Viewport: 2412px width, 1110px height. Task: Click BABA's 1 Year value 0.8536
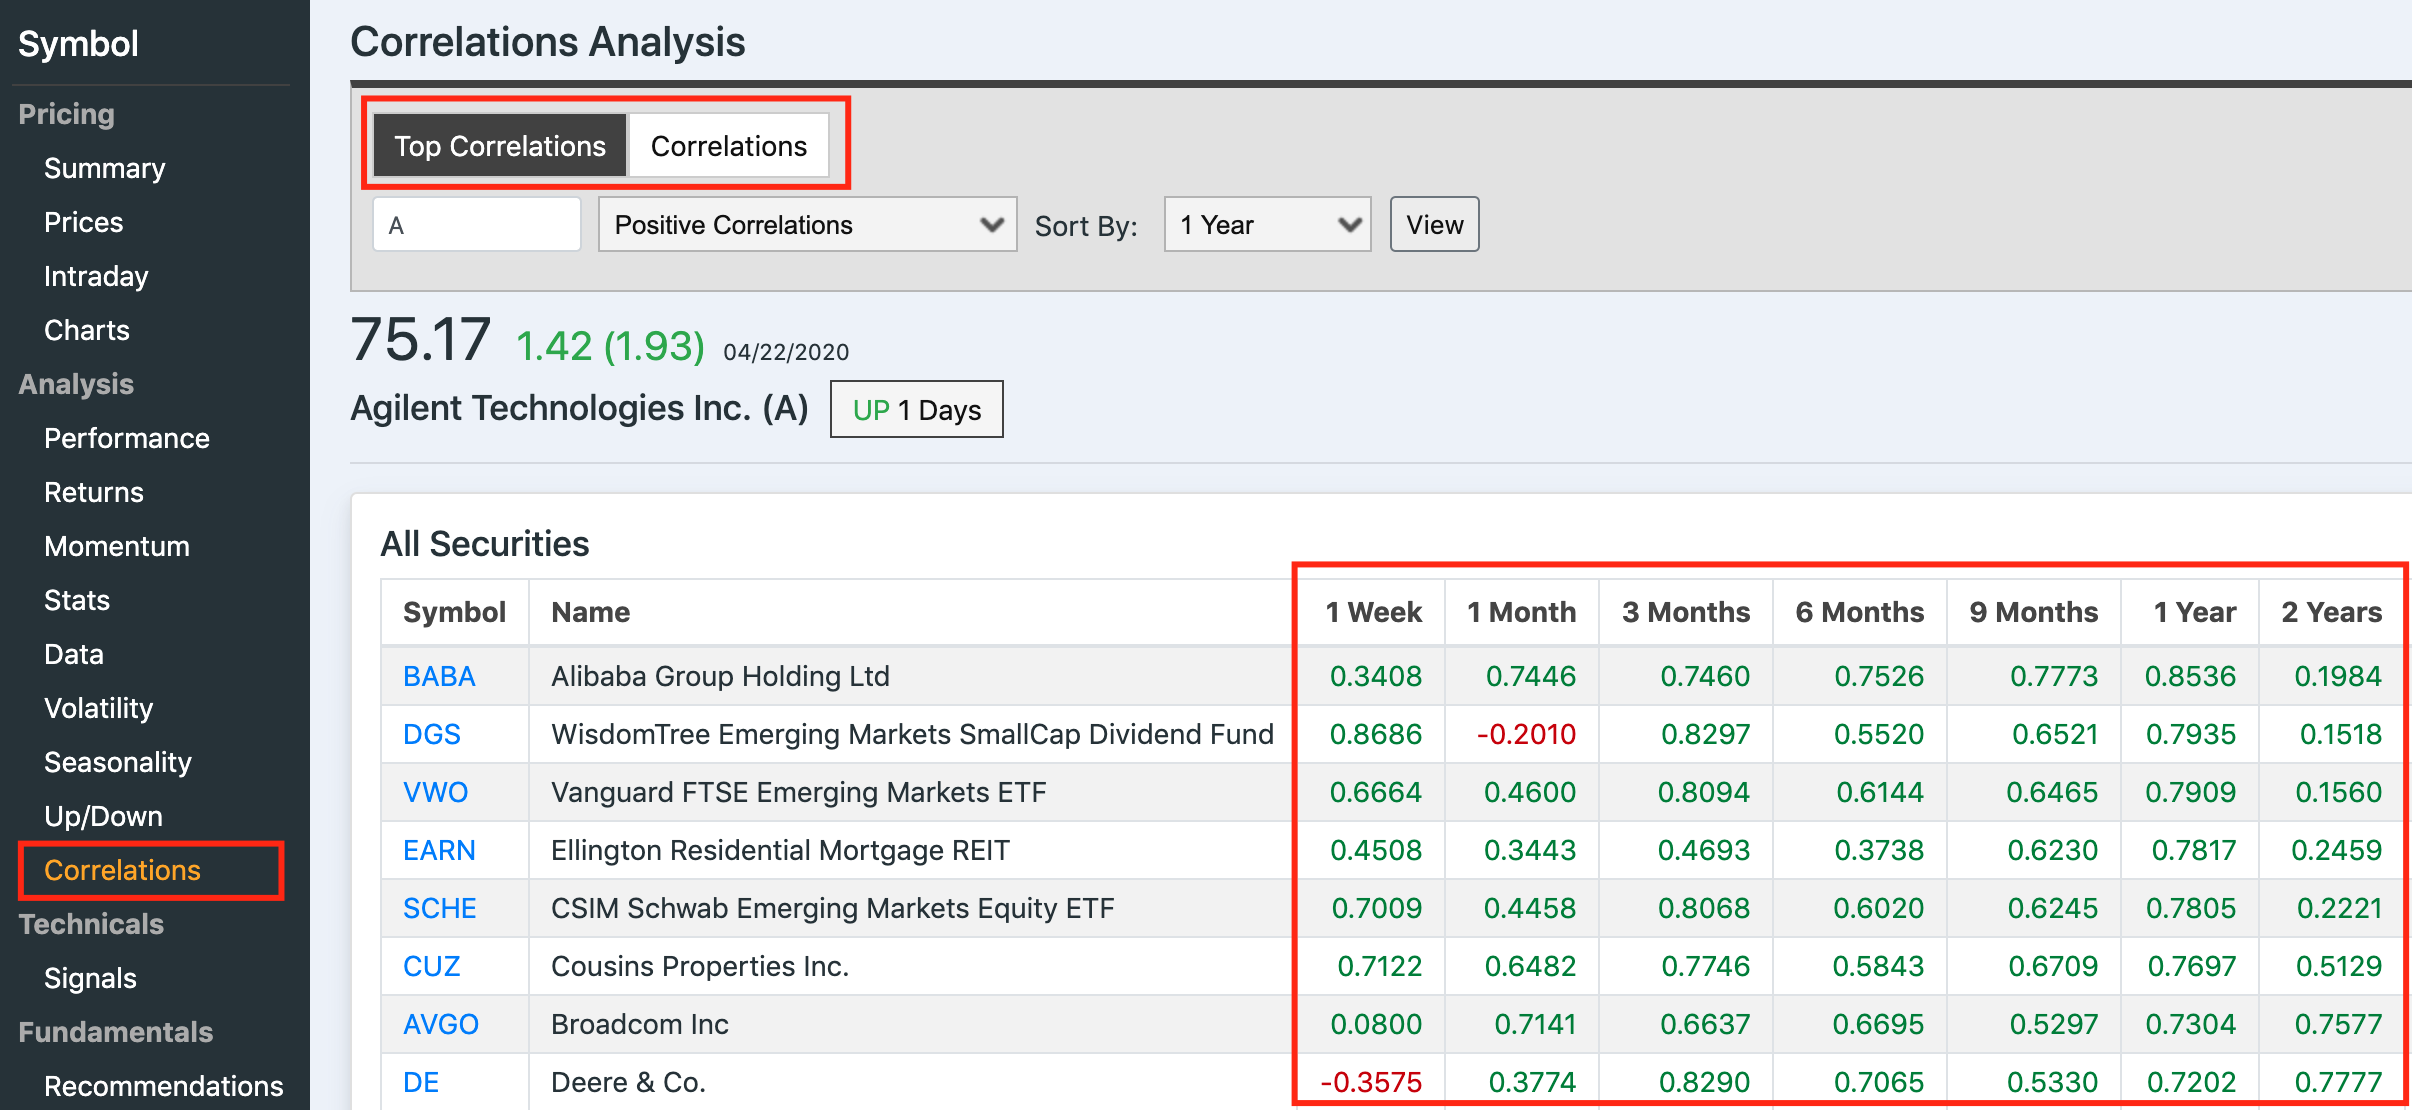2190,676
